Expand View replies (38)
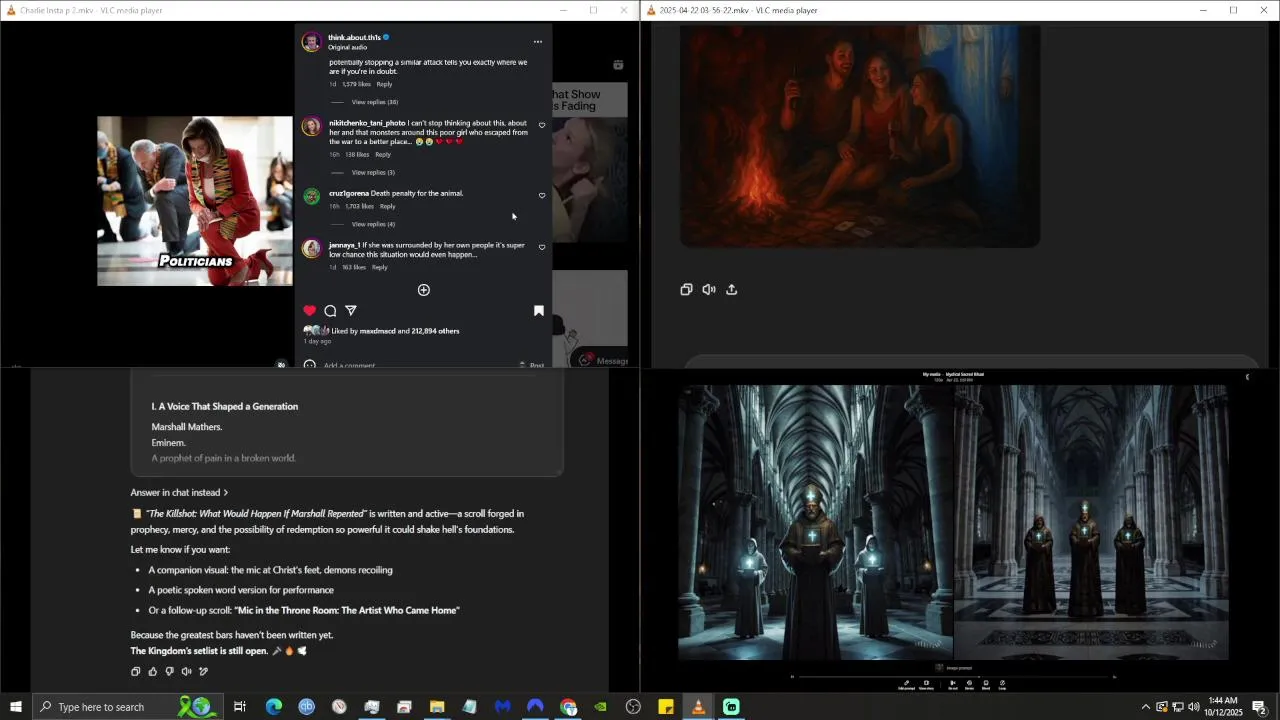This screenshot has width=1280, height=720. (x=374, y=102)
